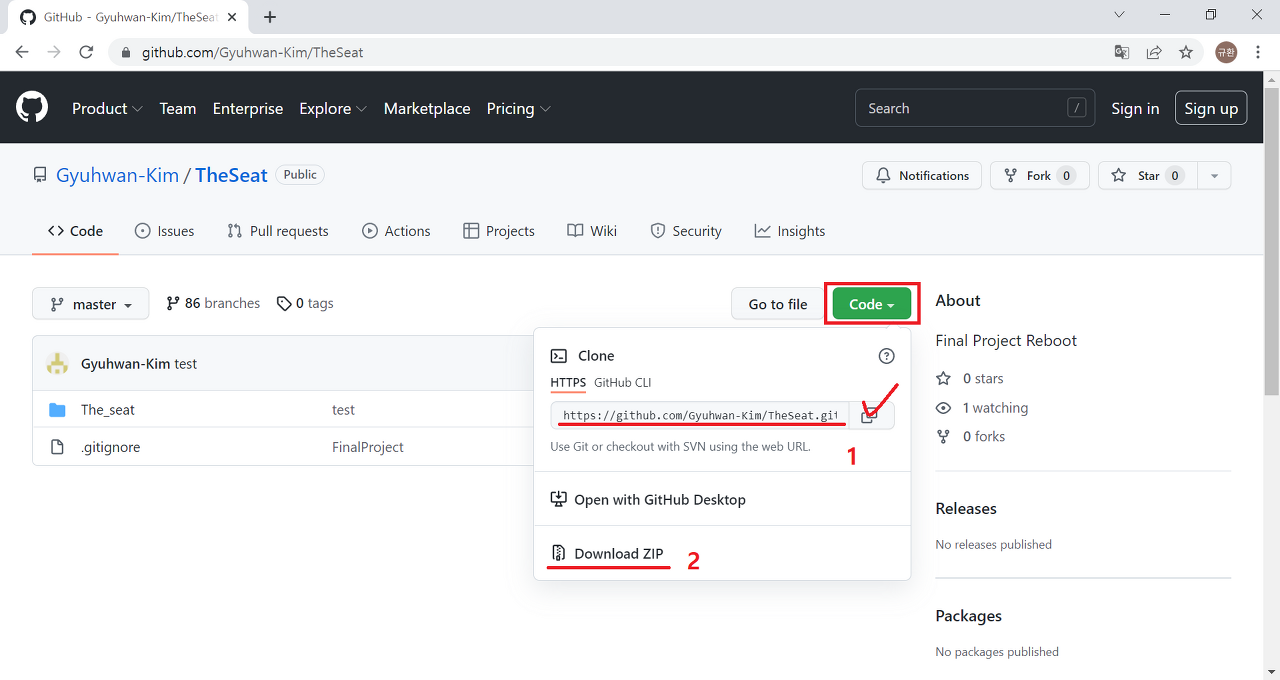
Task: View the site lock icon info
Action: pyautogui.click(x=126, y=52)
